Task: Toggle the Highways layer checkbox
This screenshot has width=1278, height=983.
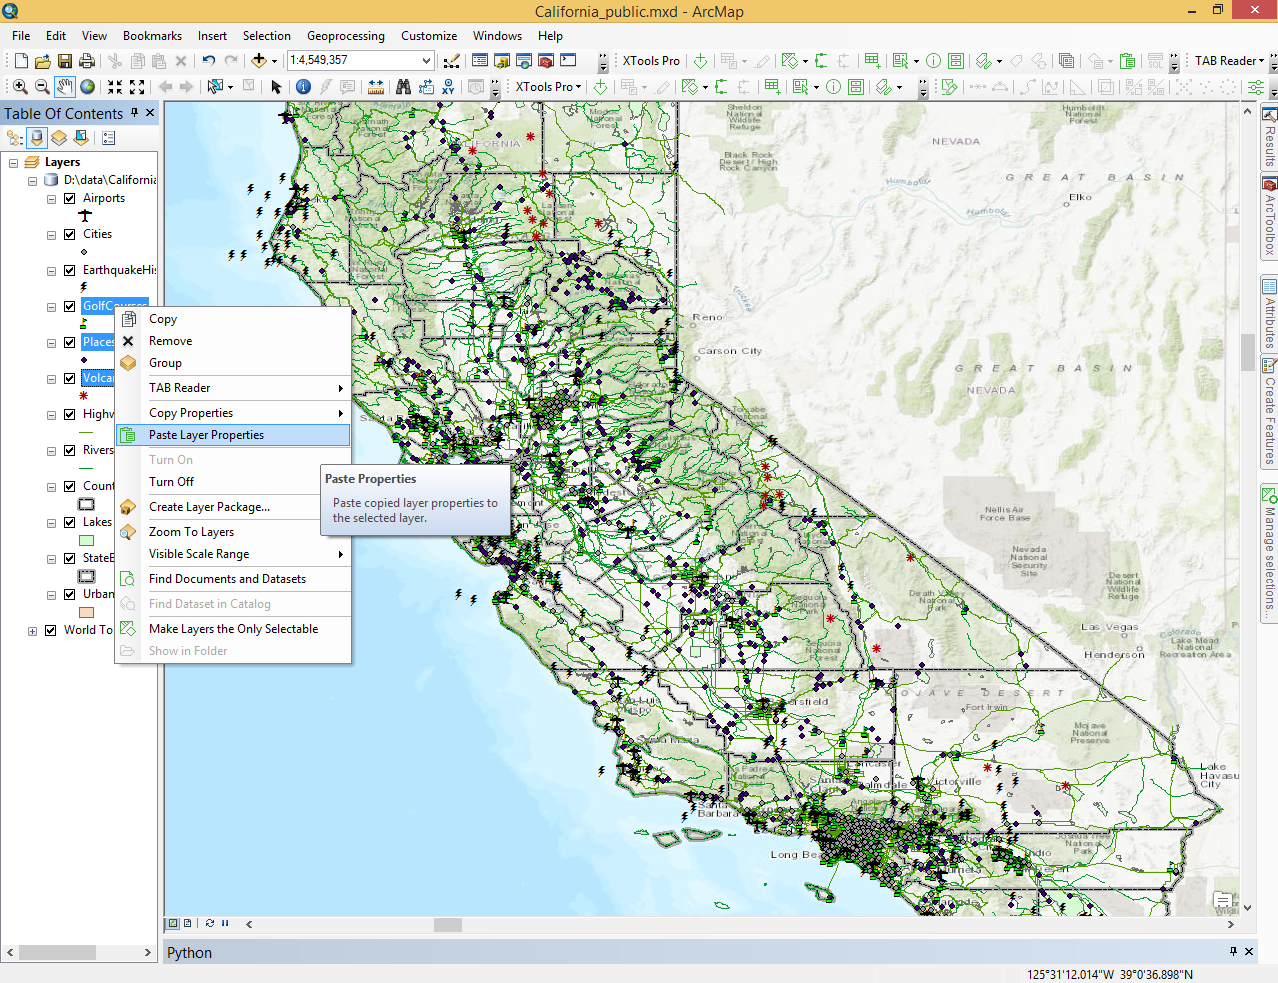Action: click(69, 415)
